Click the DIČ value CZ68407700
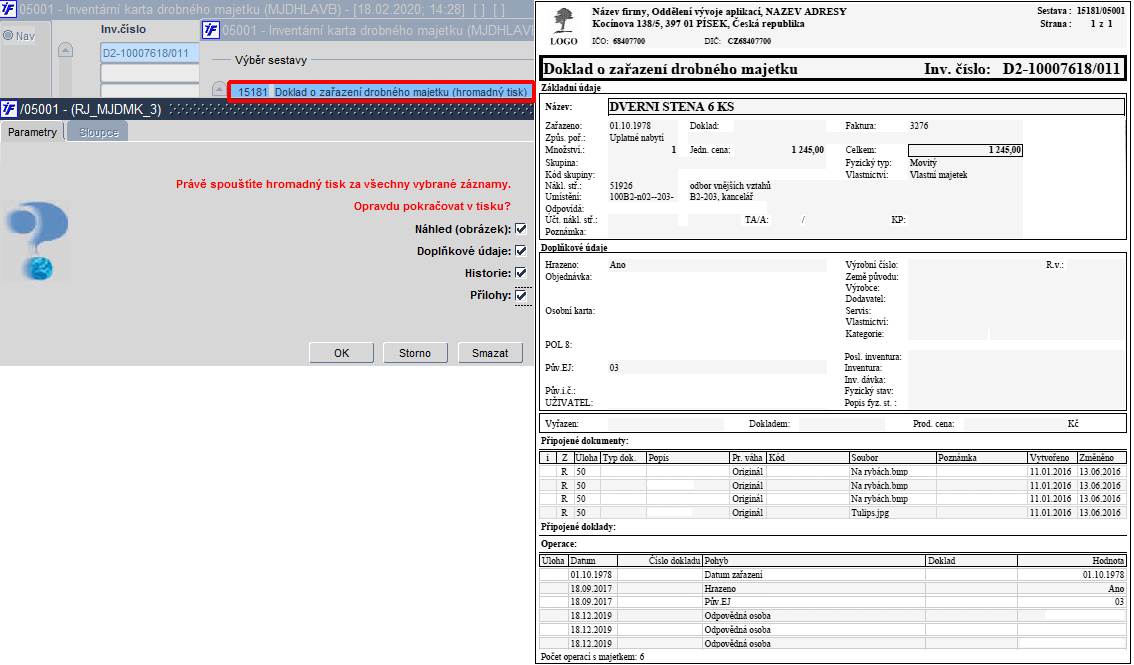 point(749,41)
